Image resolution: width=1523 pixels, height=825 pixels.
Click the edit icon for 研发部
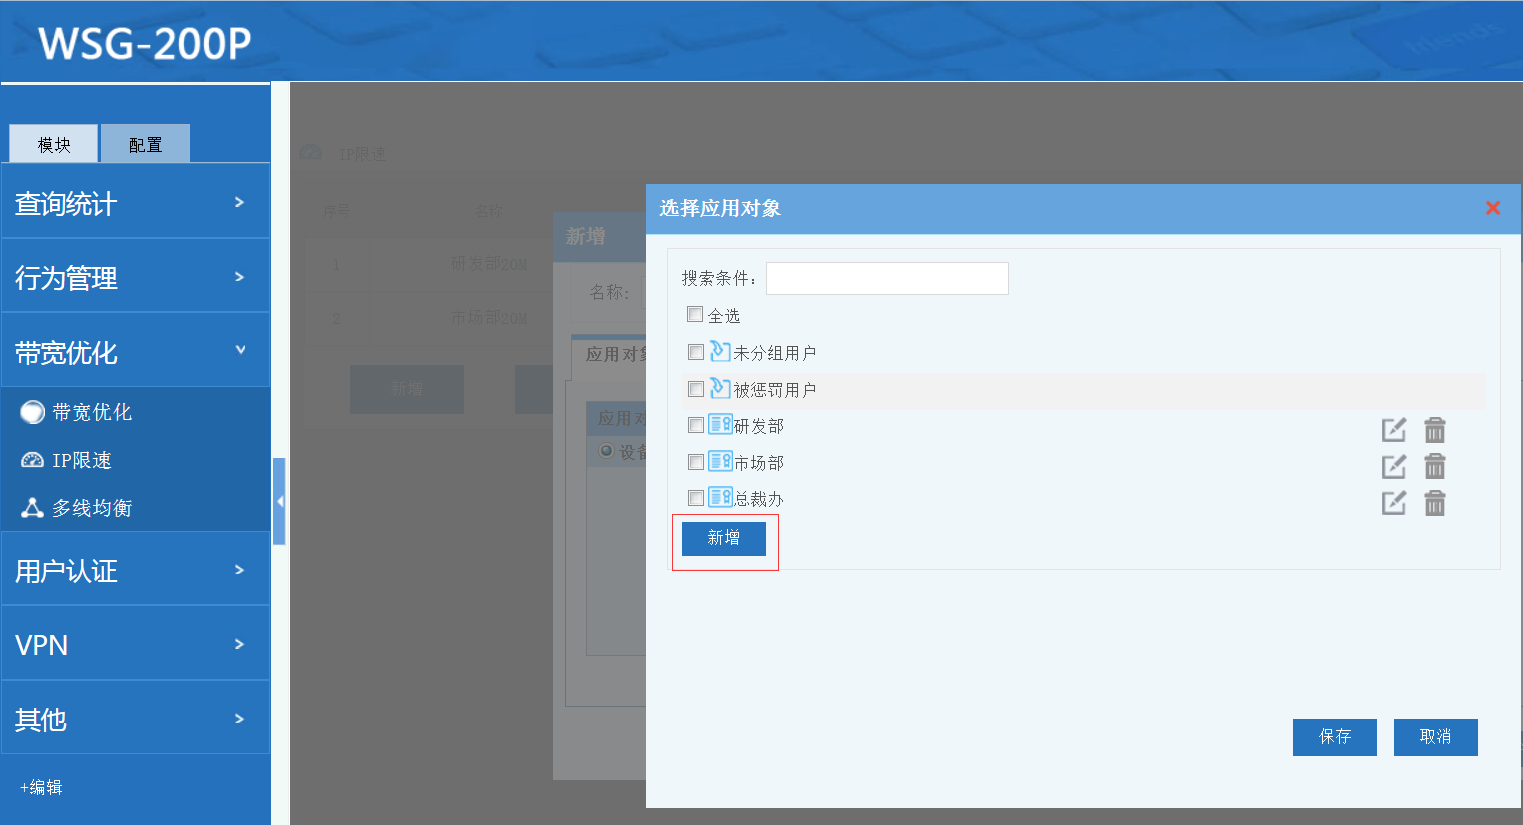point(1393,430)
